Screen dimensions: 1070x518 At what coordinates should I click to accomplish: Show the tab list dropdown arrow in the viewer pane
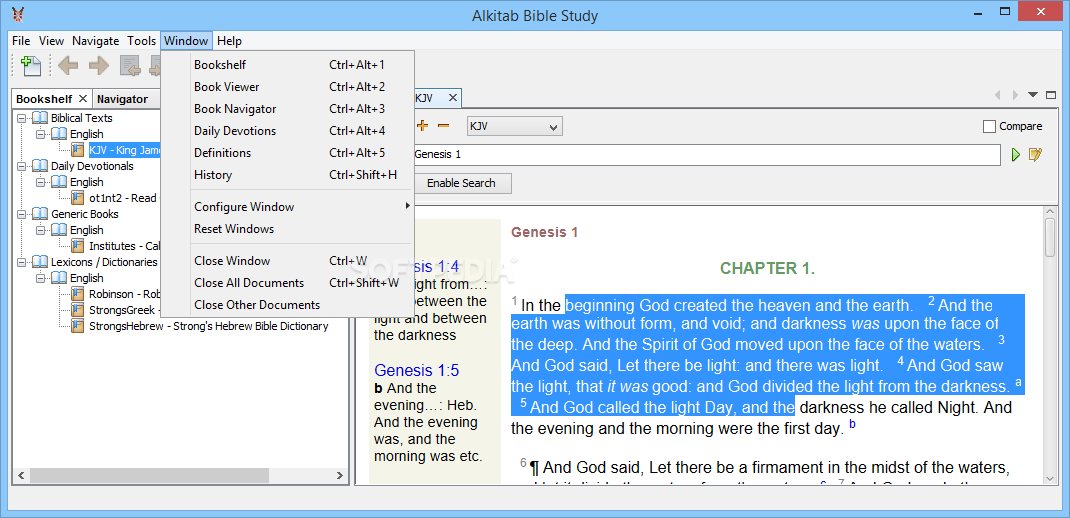click(1032, 95)
